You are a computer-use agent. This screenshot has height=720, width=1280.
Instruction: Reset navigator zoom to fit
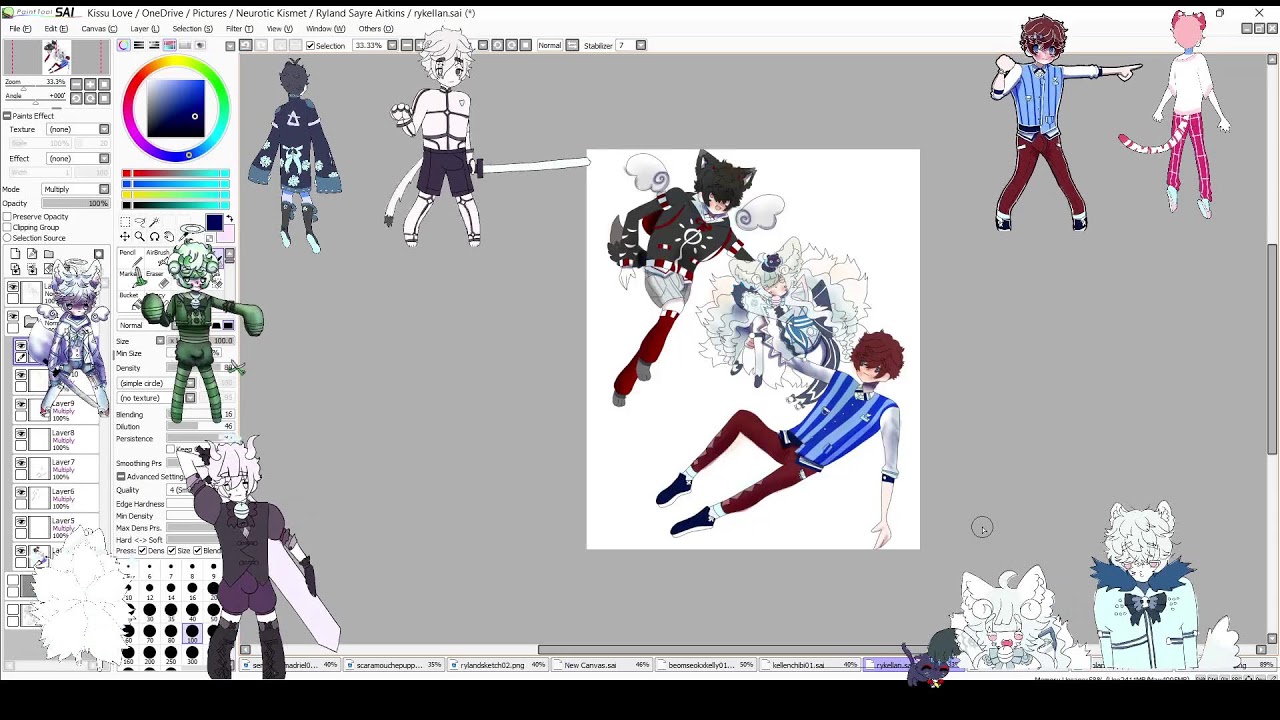pyautogui.click(x=104, y=84)
